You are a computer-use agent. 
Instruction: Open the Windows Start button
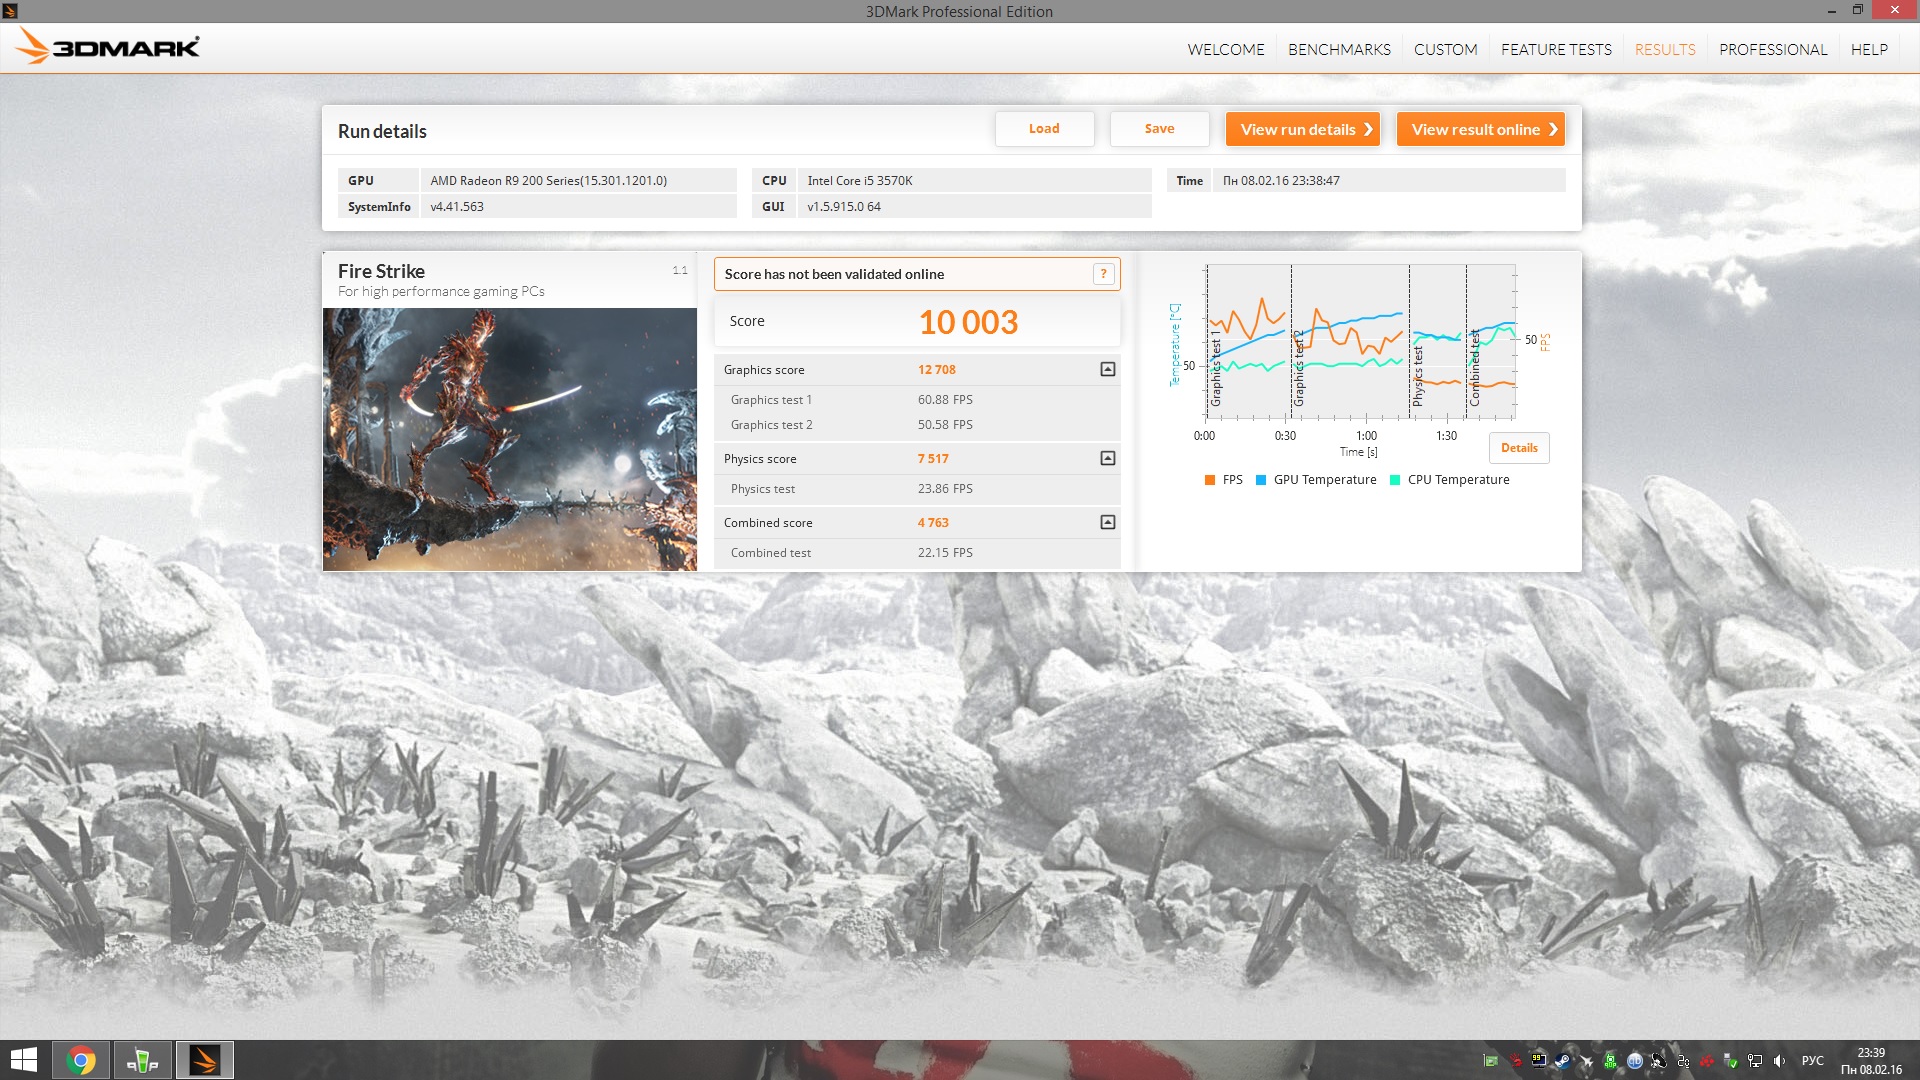point(23,1060)
